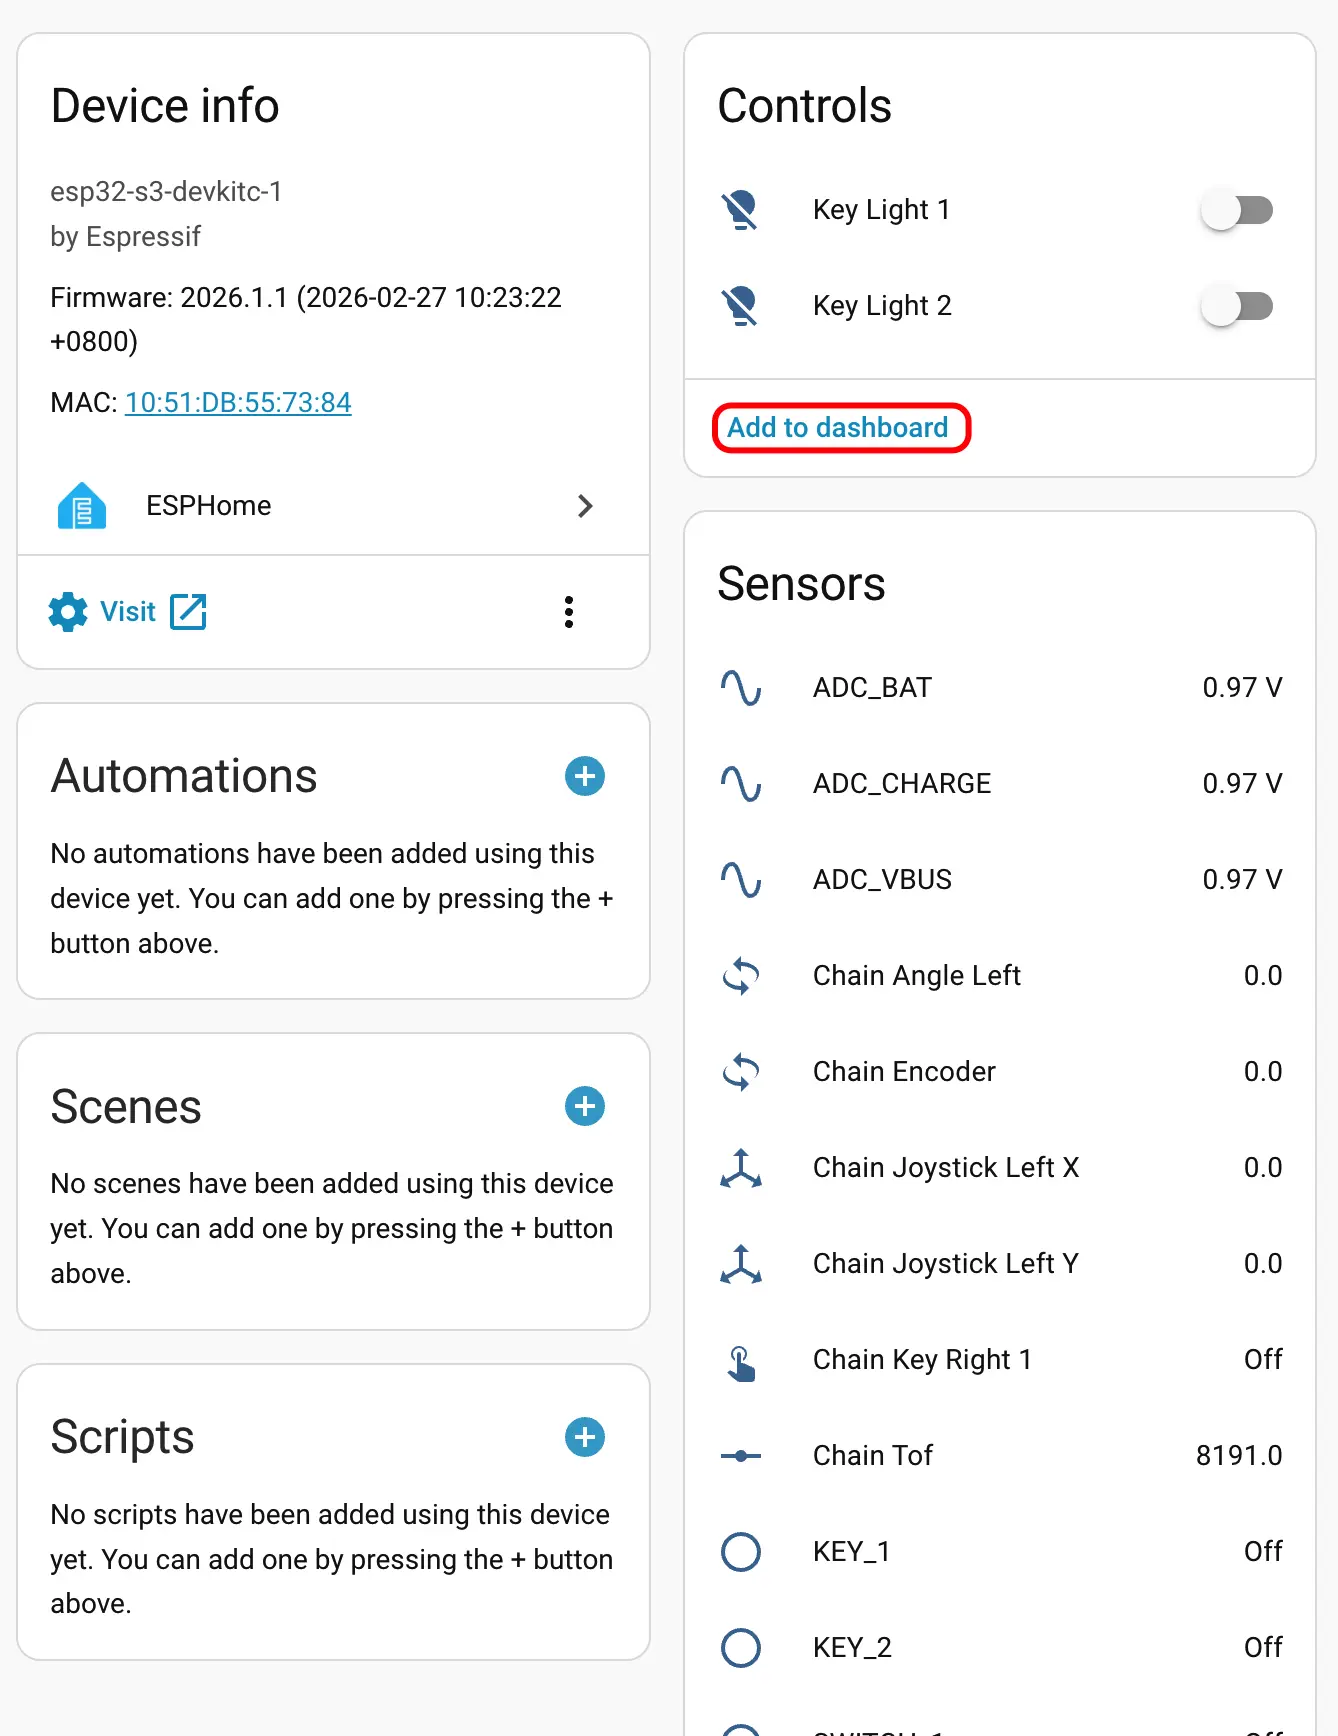Viewport: 1338px width, 1736px height.
Task: Add a new automation with plus button
Action: tap(585, 776)
